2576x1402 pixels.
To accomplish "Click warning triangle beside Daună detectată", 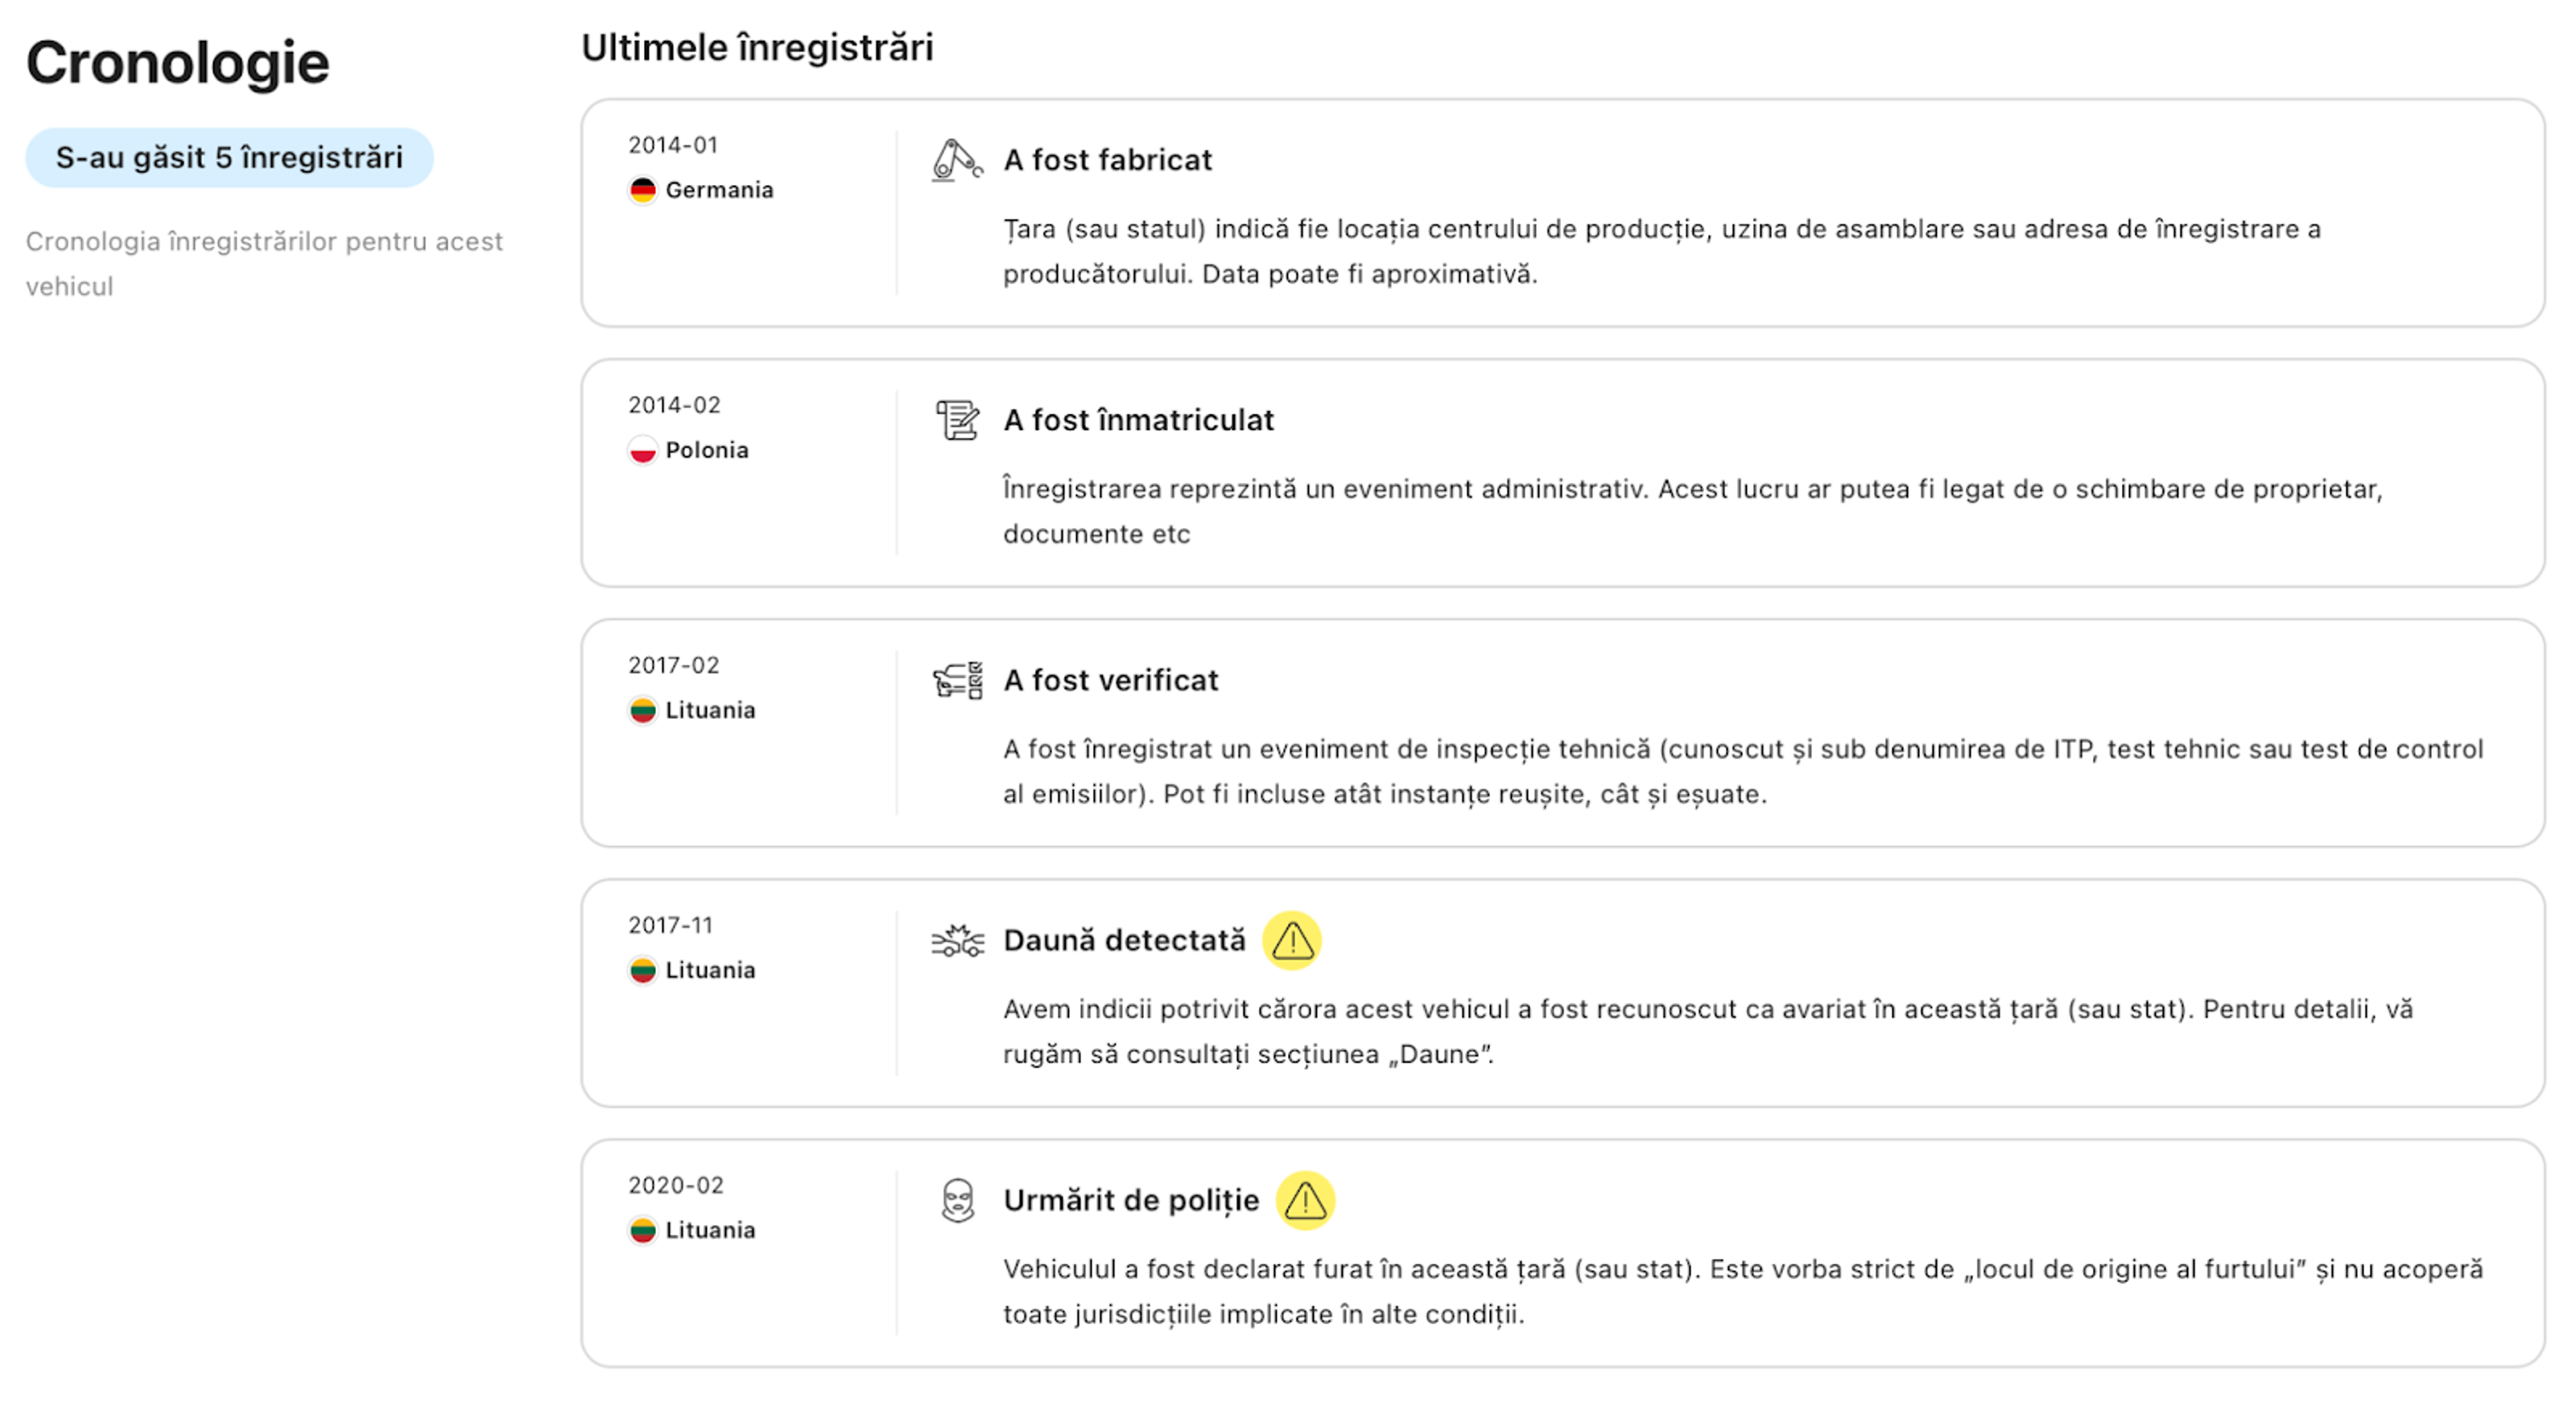I will pos(1291,940).
